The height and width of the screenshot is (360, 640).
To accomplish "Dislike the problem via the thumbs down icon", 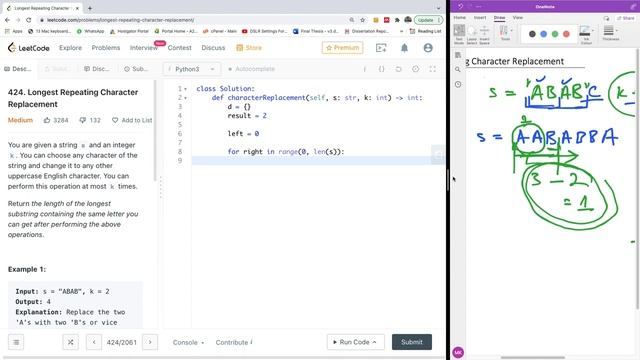I will pyautogui.click(x=82, y=120).
